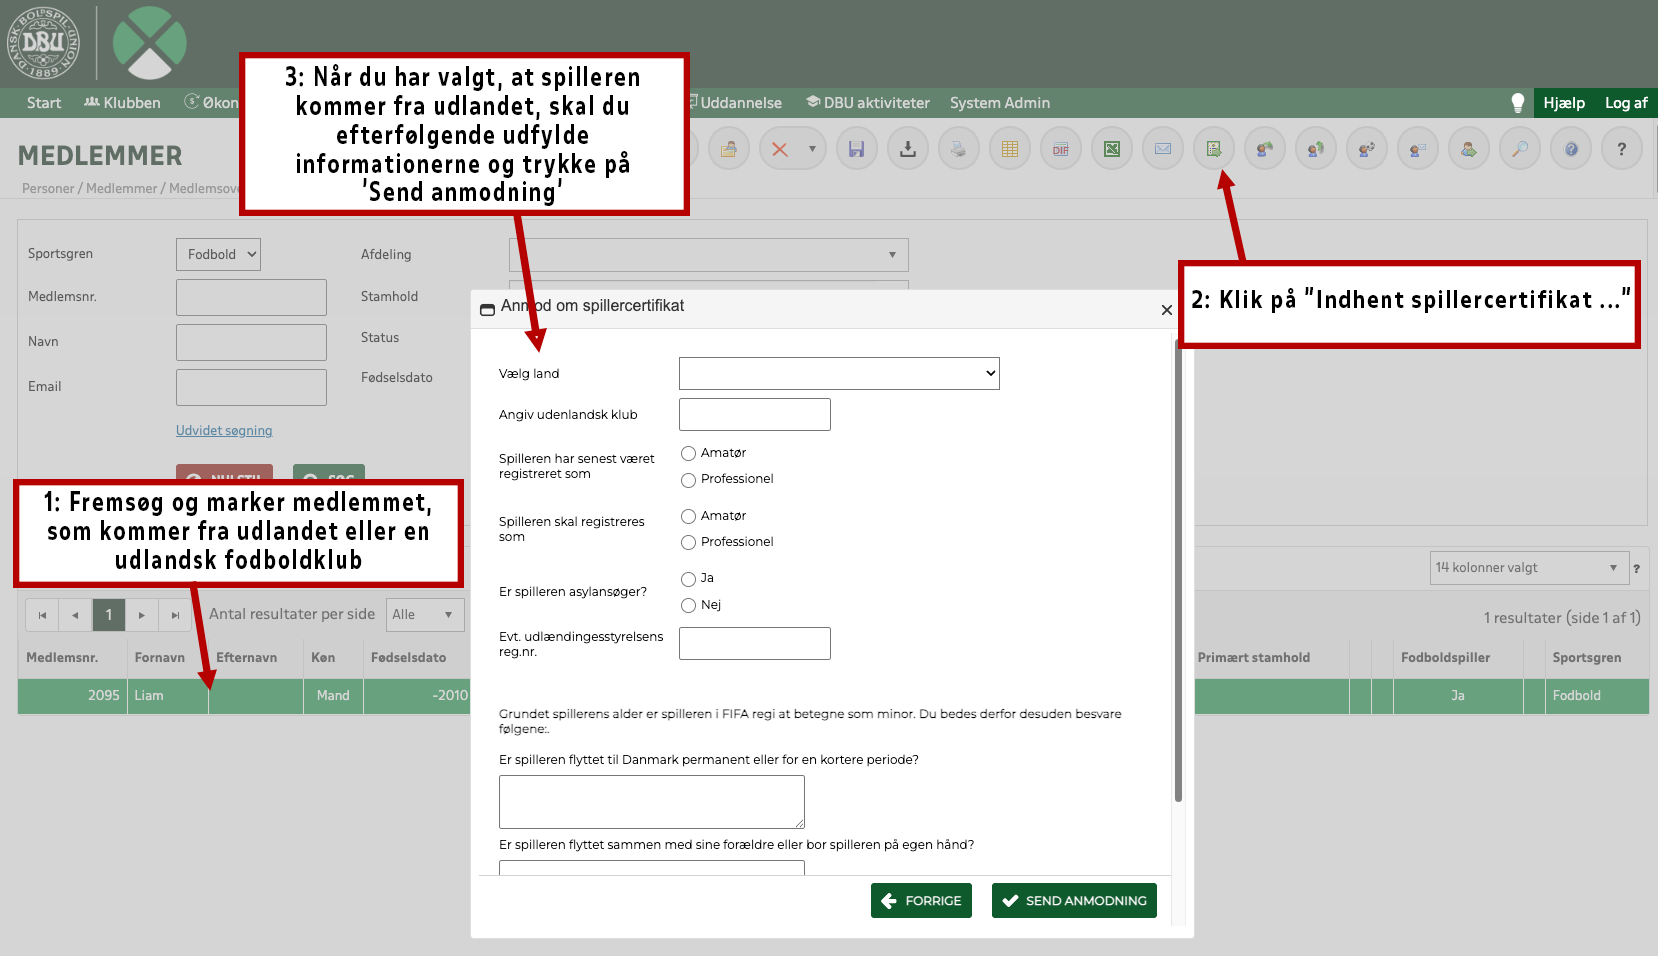This screenshot has width=1658, height=956.
Task: Click the Udvidet søgning link
Action: [224, 431]
